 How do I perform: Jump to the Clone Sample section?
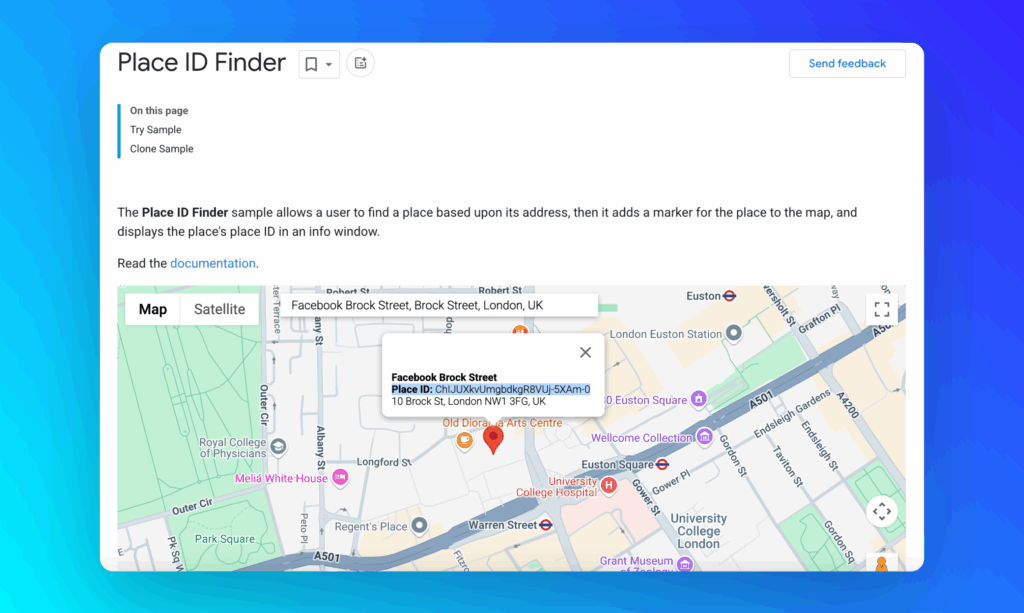tap(161, 149)
